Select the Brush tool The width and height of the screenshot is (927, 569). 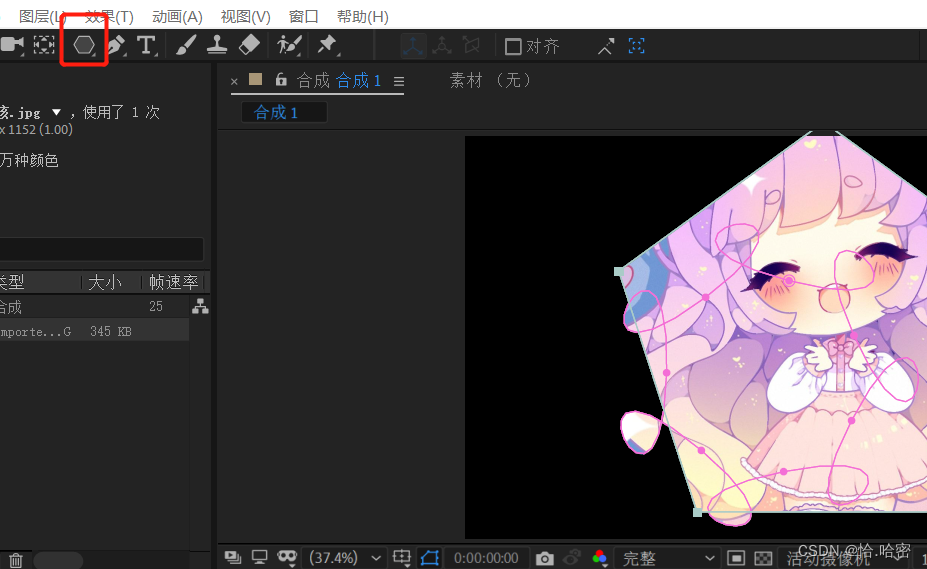(186, 45)
